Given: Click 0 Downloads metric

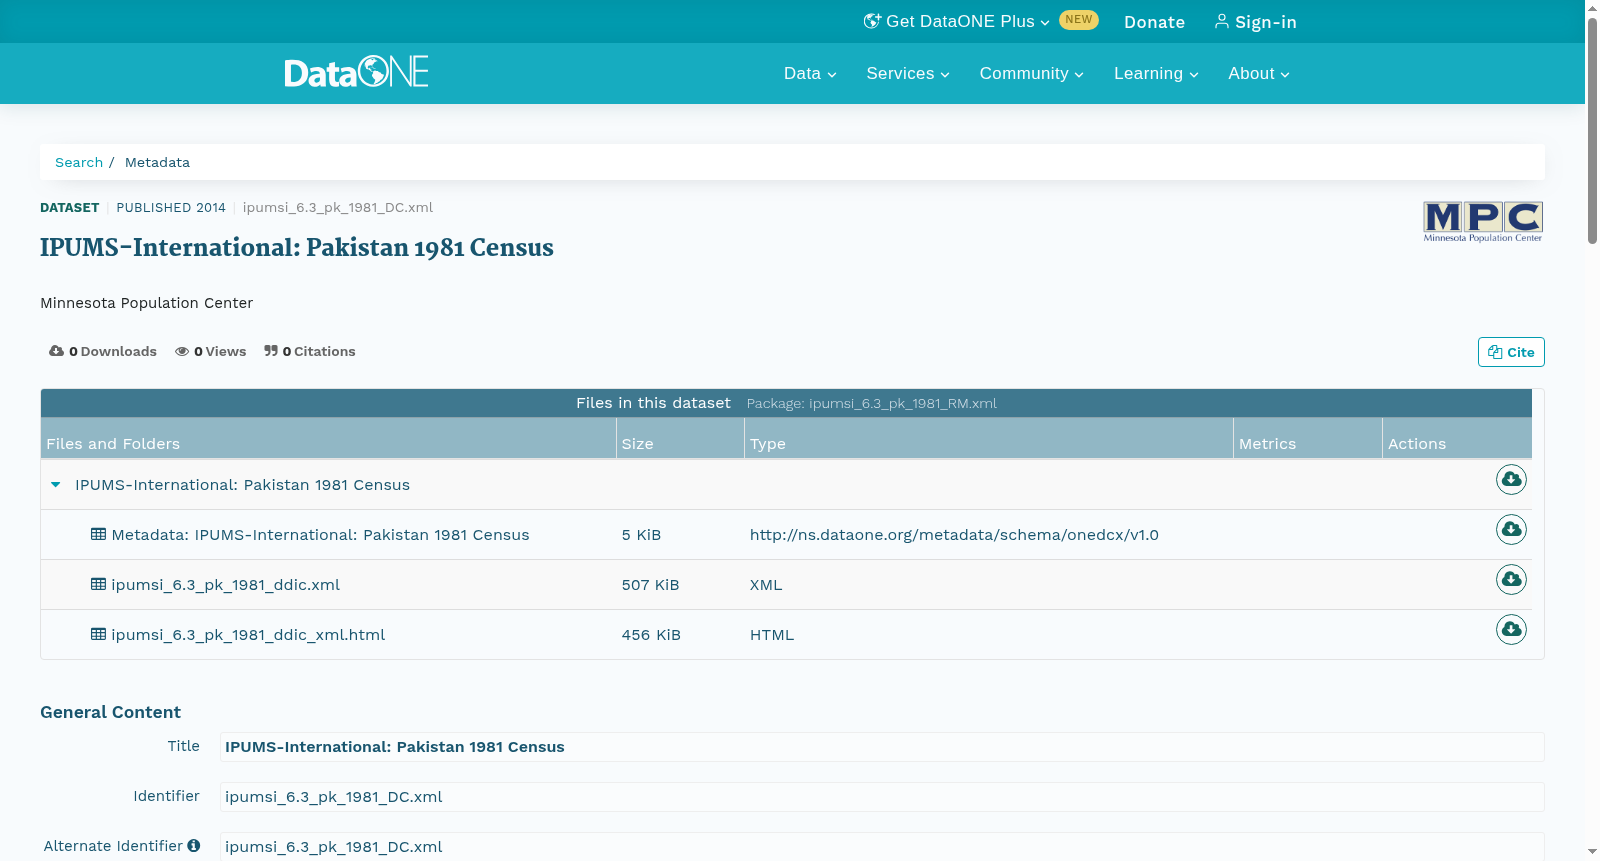Looking at the screenshot, I should pos(103,351).
